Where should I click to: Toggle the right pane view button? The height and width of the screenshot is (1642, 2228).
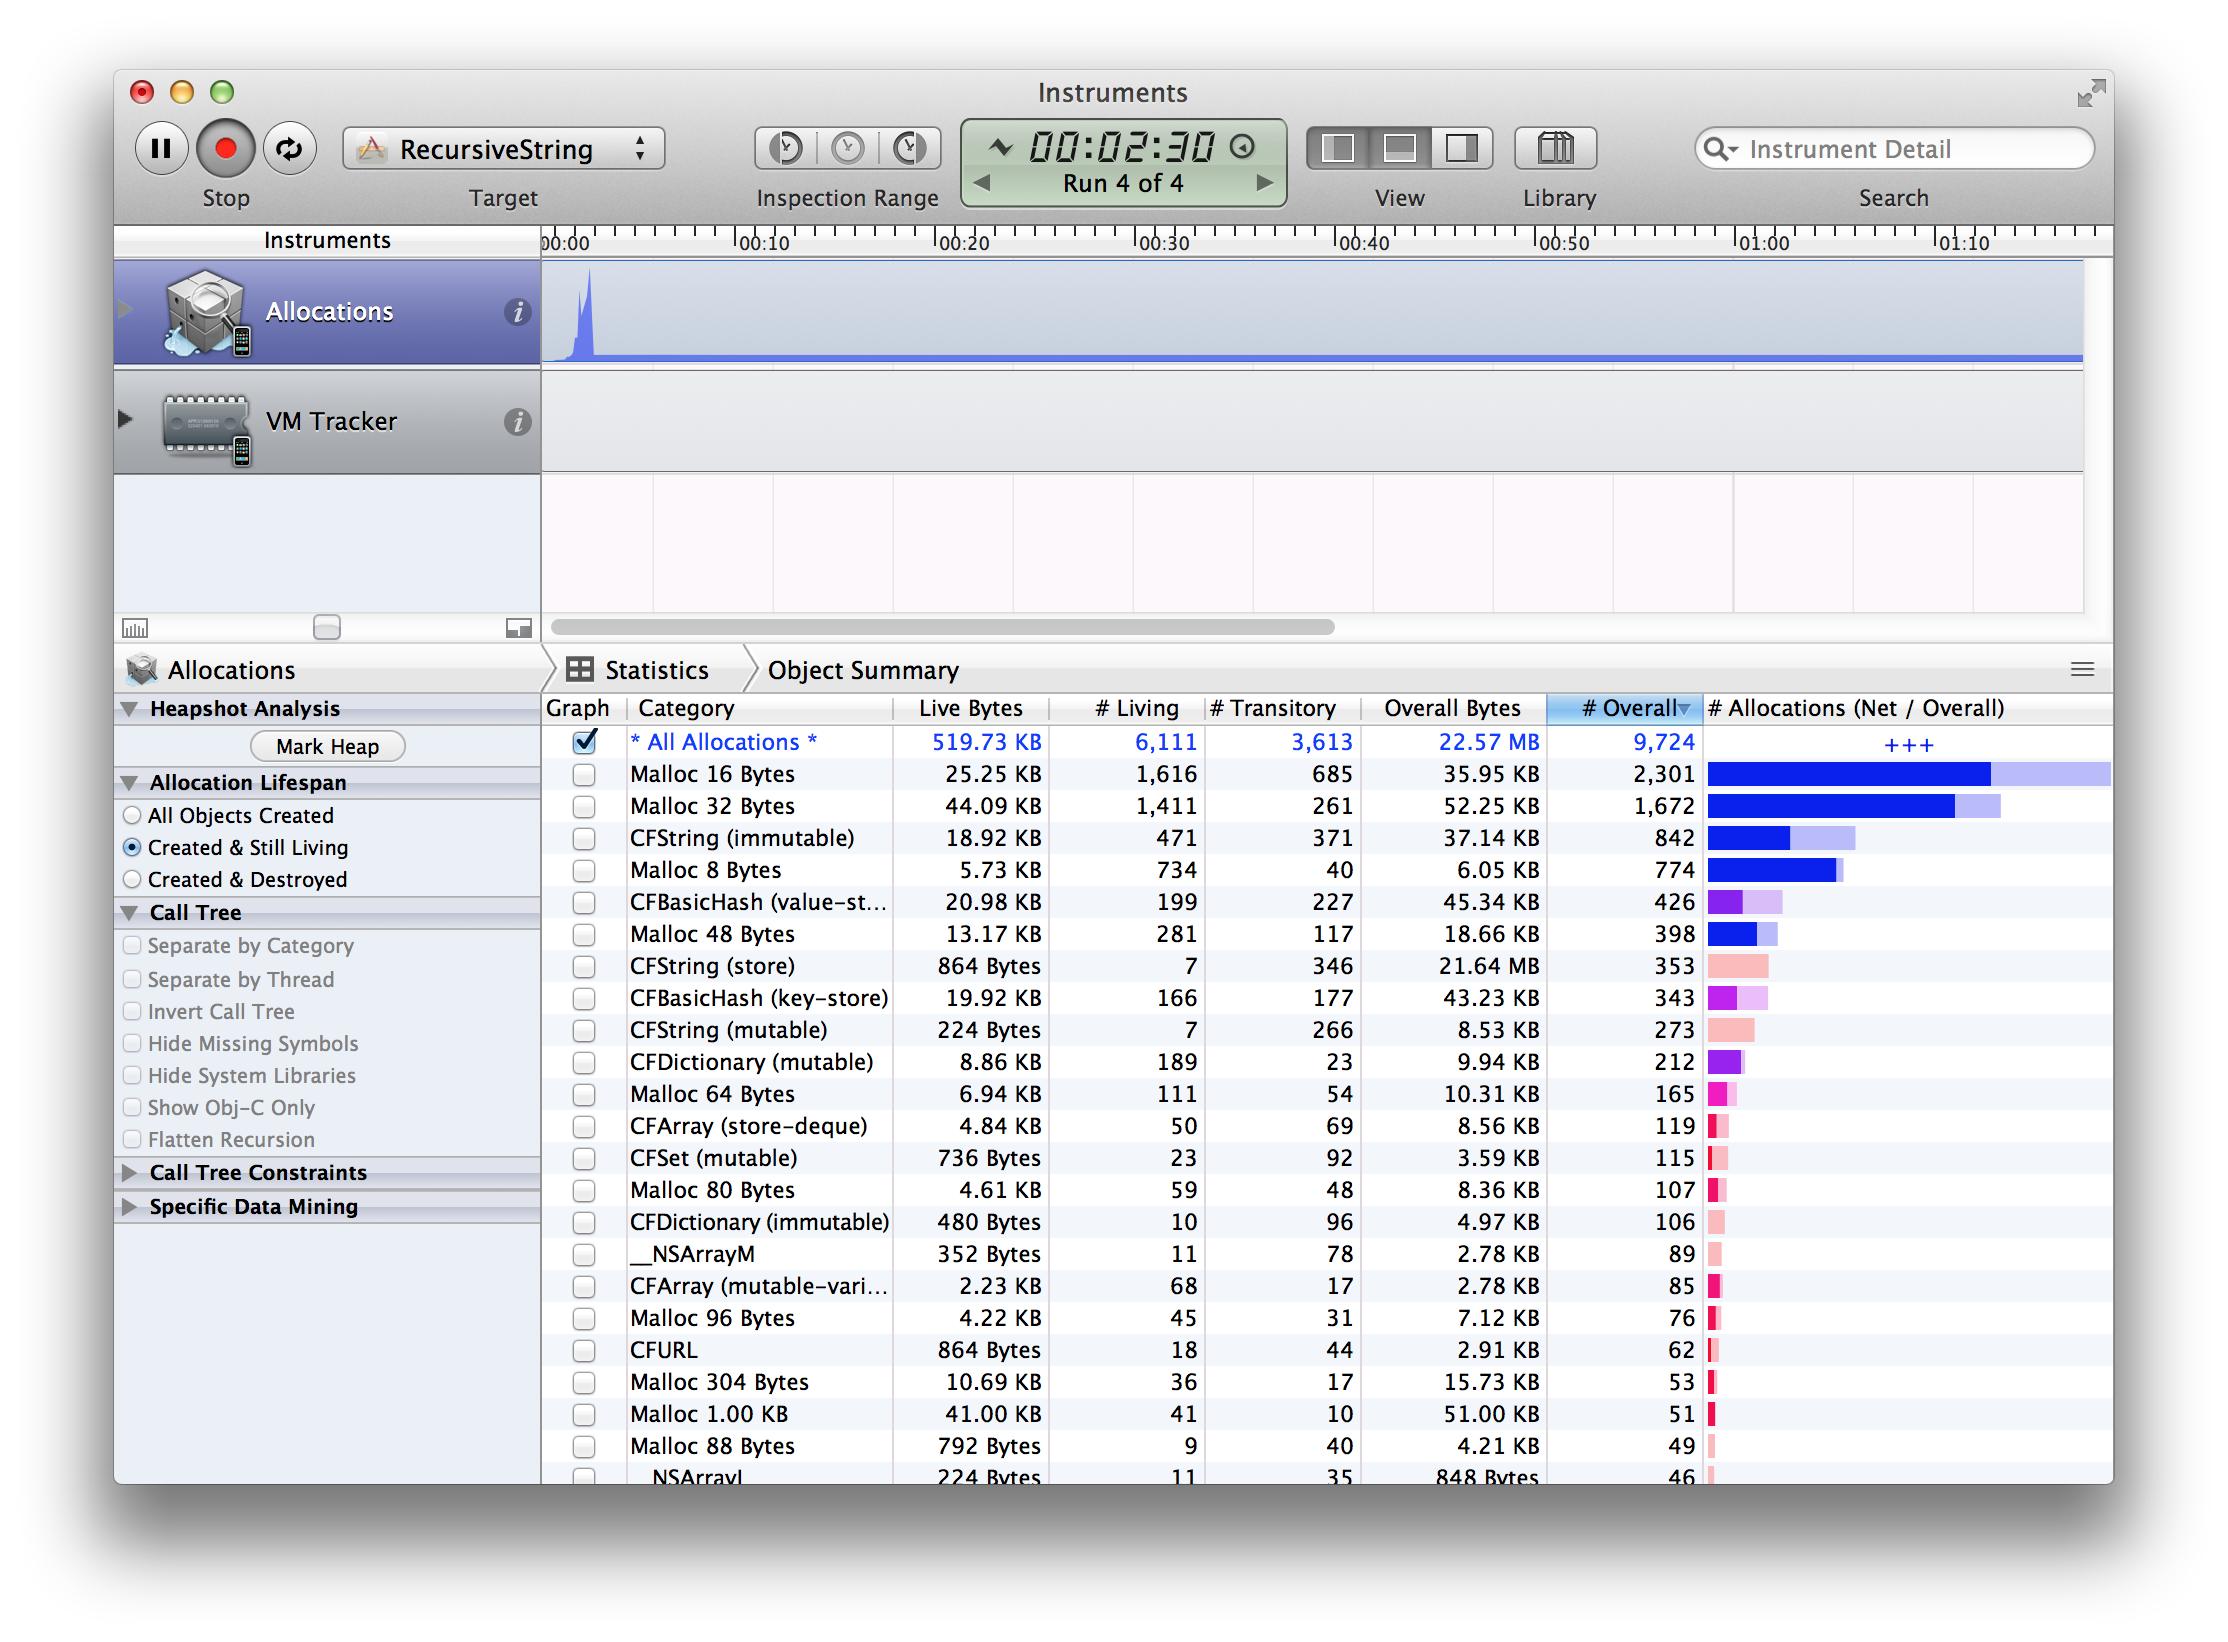pyautogui.click(x=1462, y=149)
